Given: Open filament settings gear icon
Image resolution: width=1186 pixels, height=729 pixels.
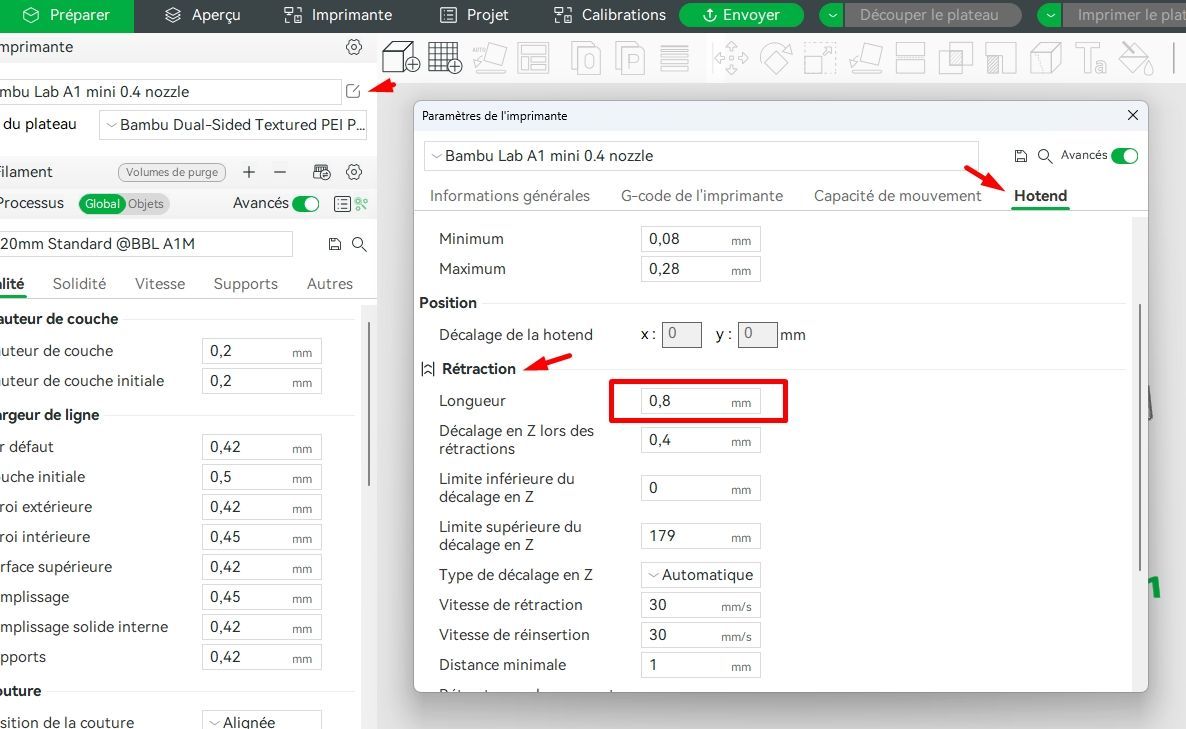Looking at the screenshot, I should tap(353, 172).
